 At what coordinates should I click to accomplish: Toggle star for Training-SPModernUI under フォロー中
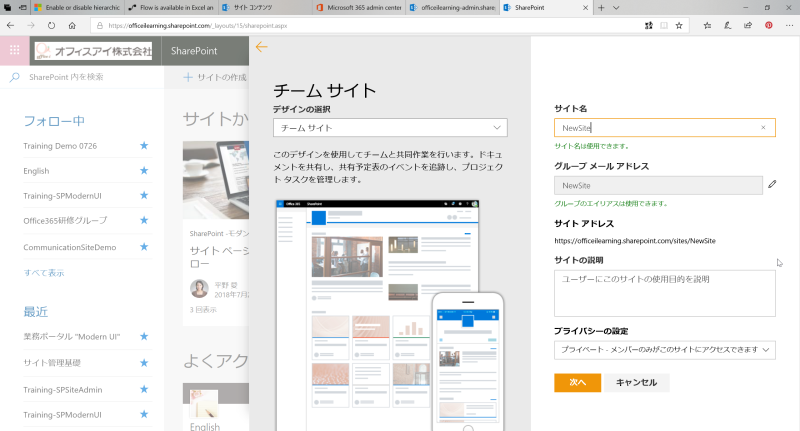(x=144, y=195)
